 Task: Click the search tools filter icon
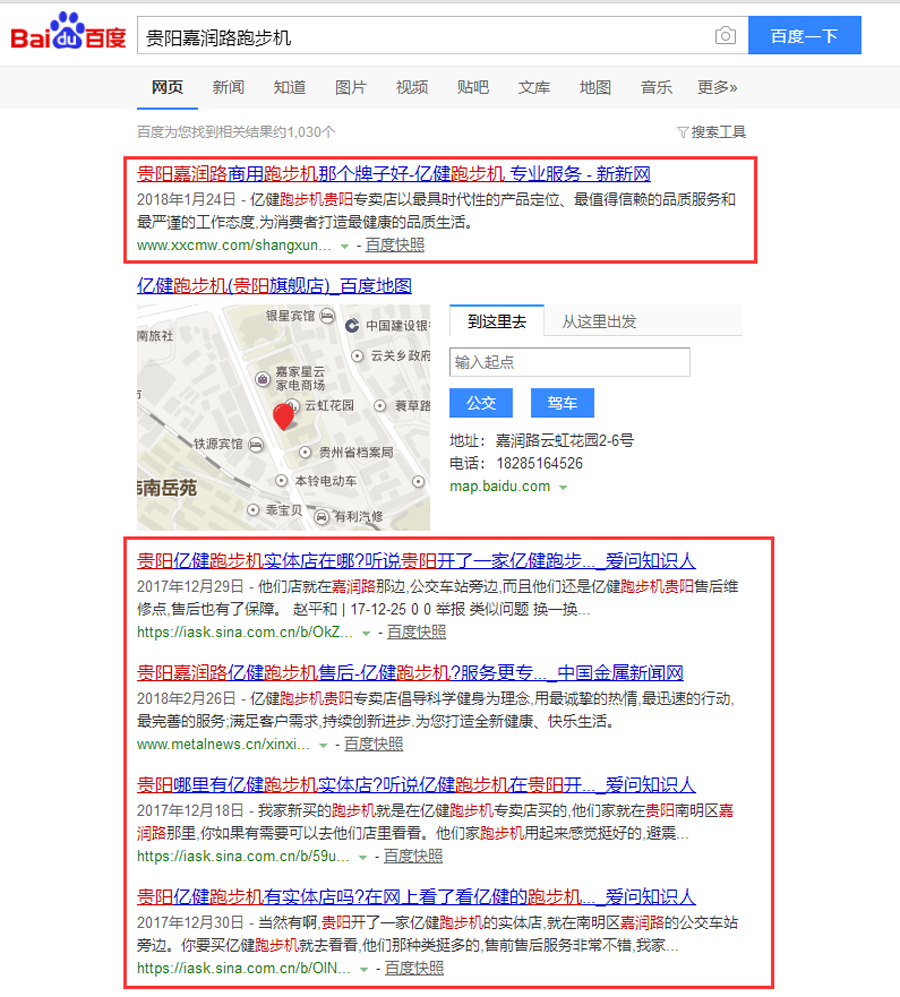(682, 132)
